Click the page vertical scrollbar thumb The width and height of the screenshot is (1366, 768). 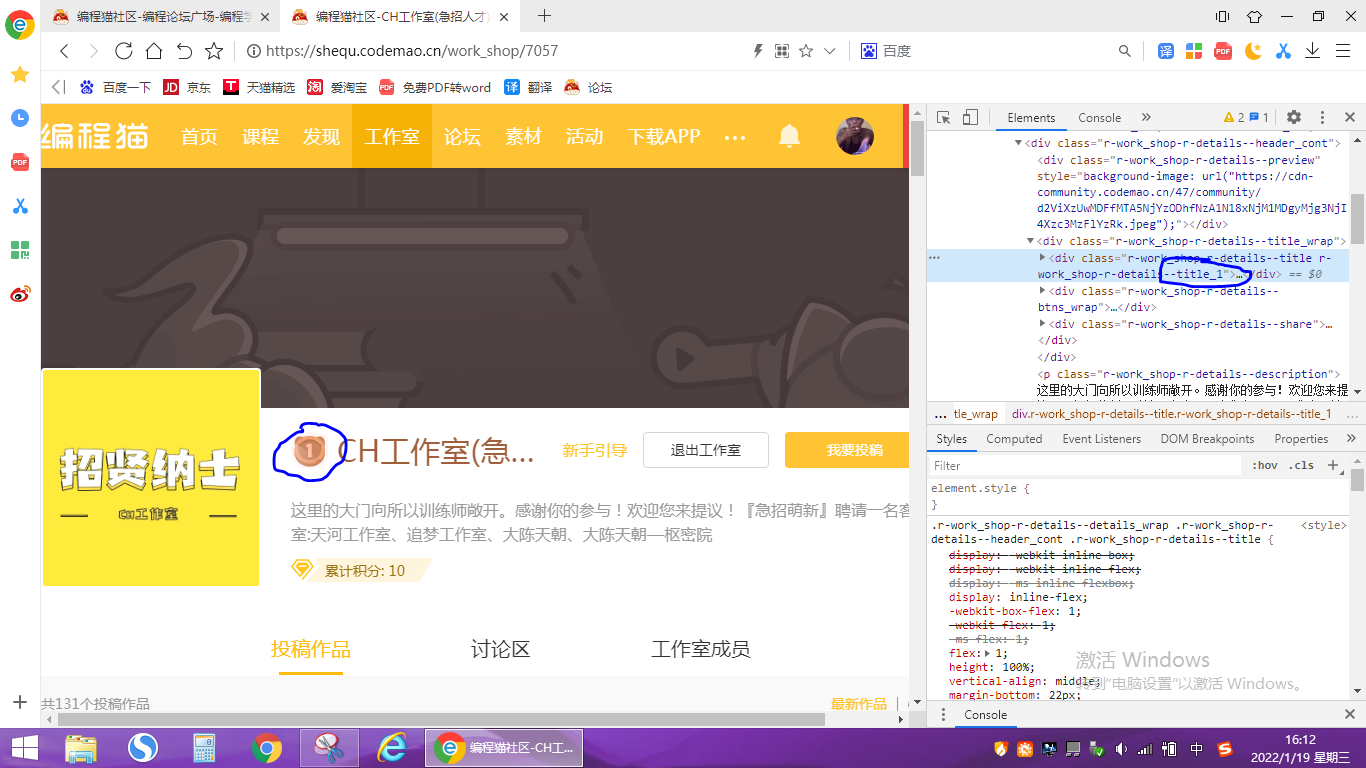tap(917, 150)
